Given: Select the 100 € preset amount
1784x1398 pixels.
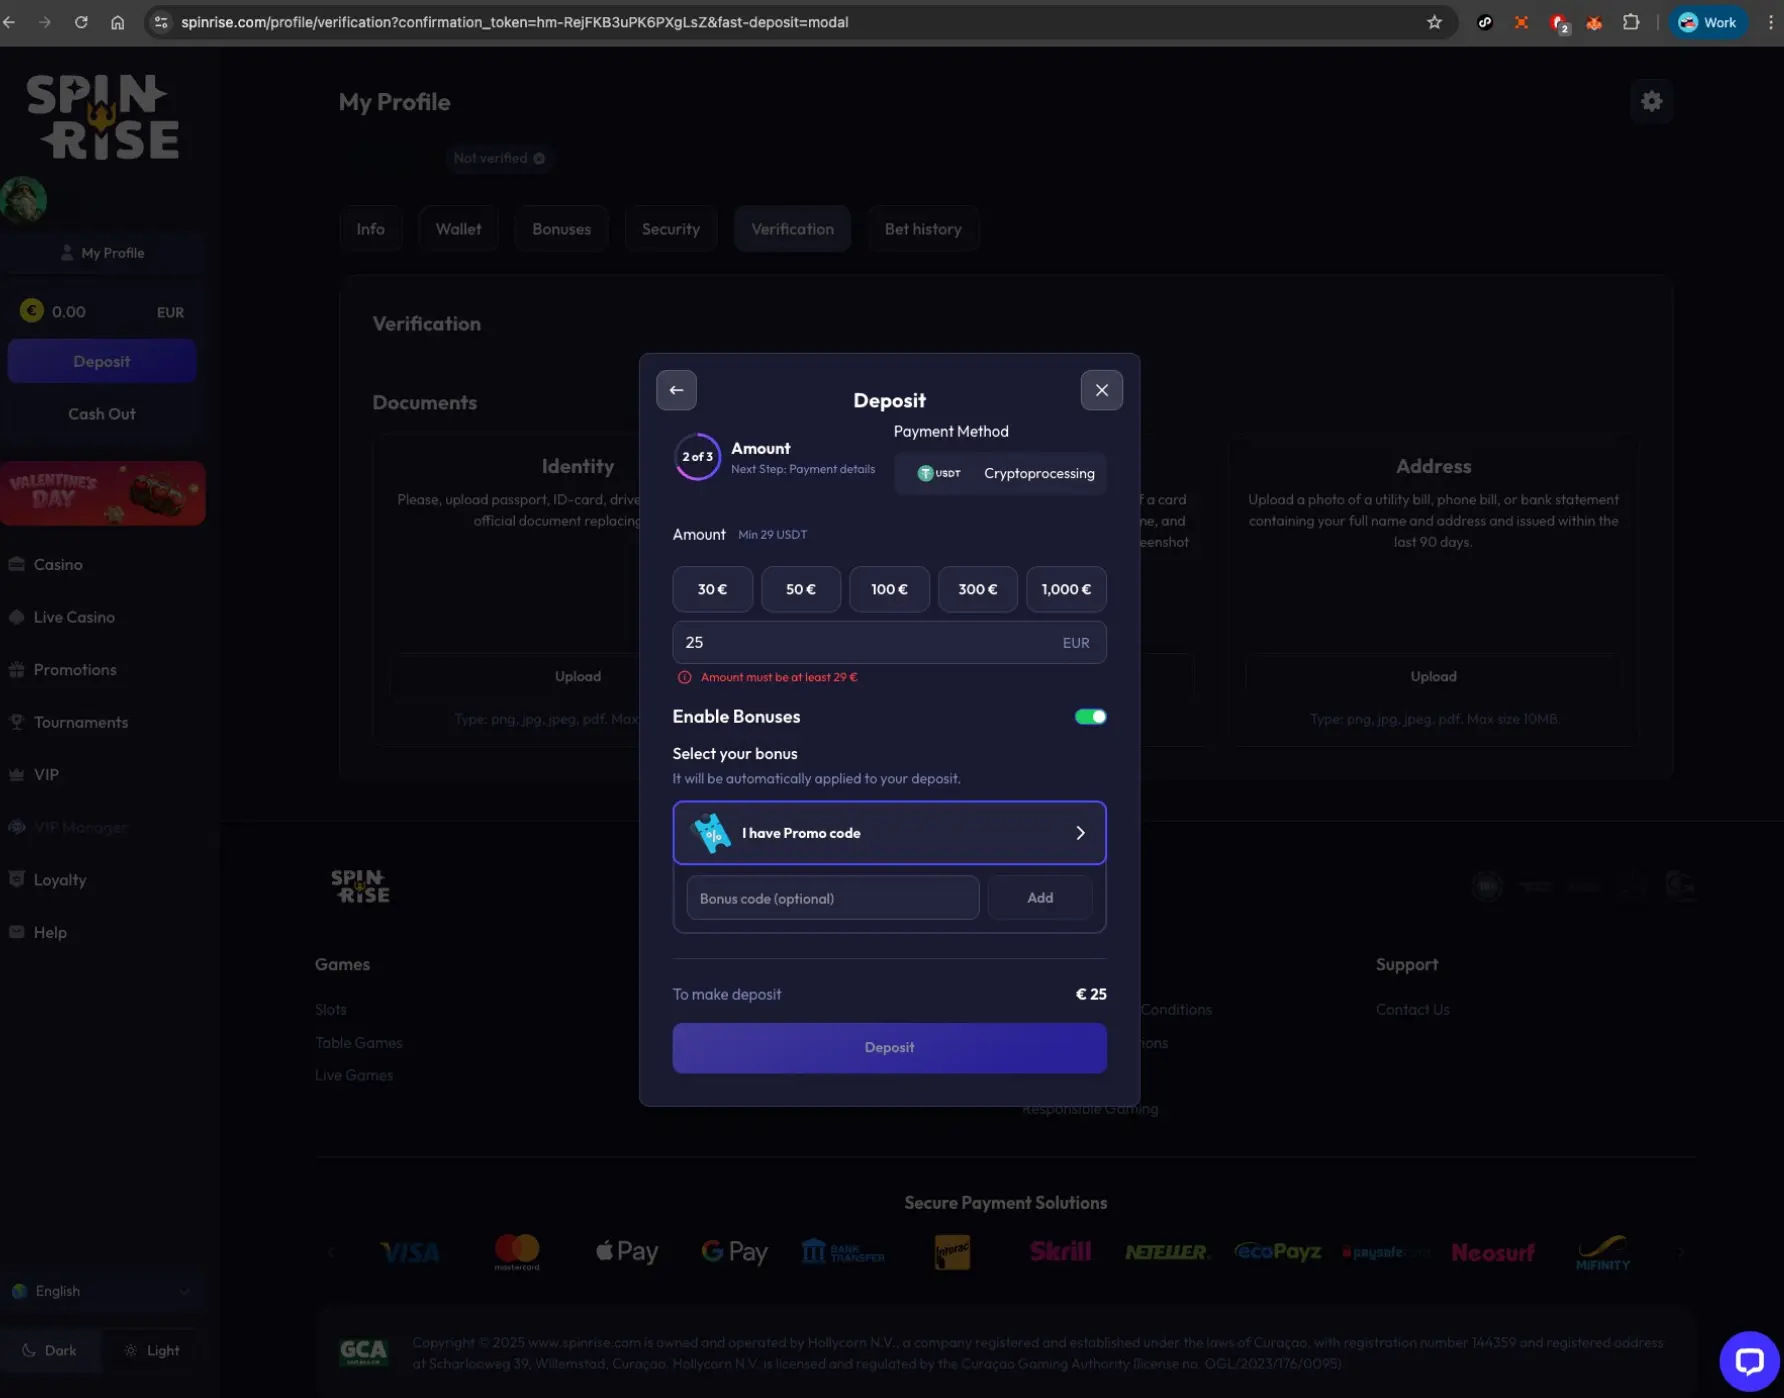Looking at the screenshot, I should (x=889, y=589).
